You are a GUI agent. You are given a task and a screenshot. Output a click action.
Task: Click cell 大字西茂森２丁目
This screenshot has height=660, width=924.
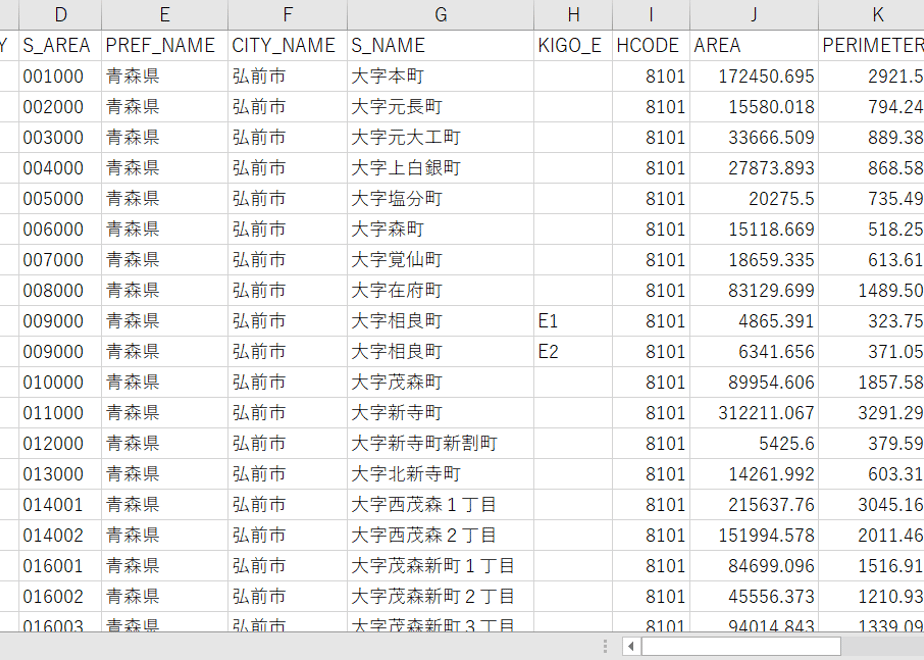pos(440,536)
